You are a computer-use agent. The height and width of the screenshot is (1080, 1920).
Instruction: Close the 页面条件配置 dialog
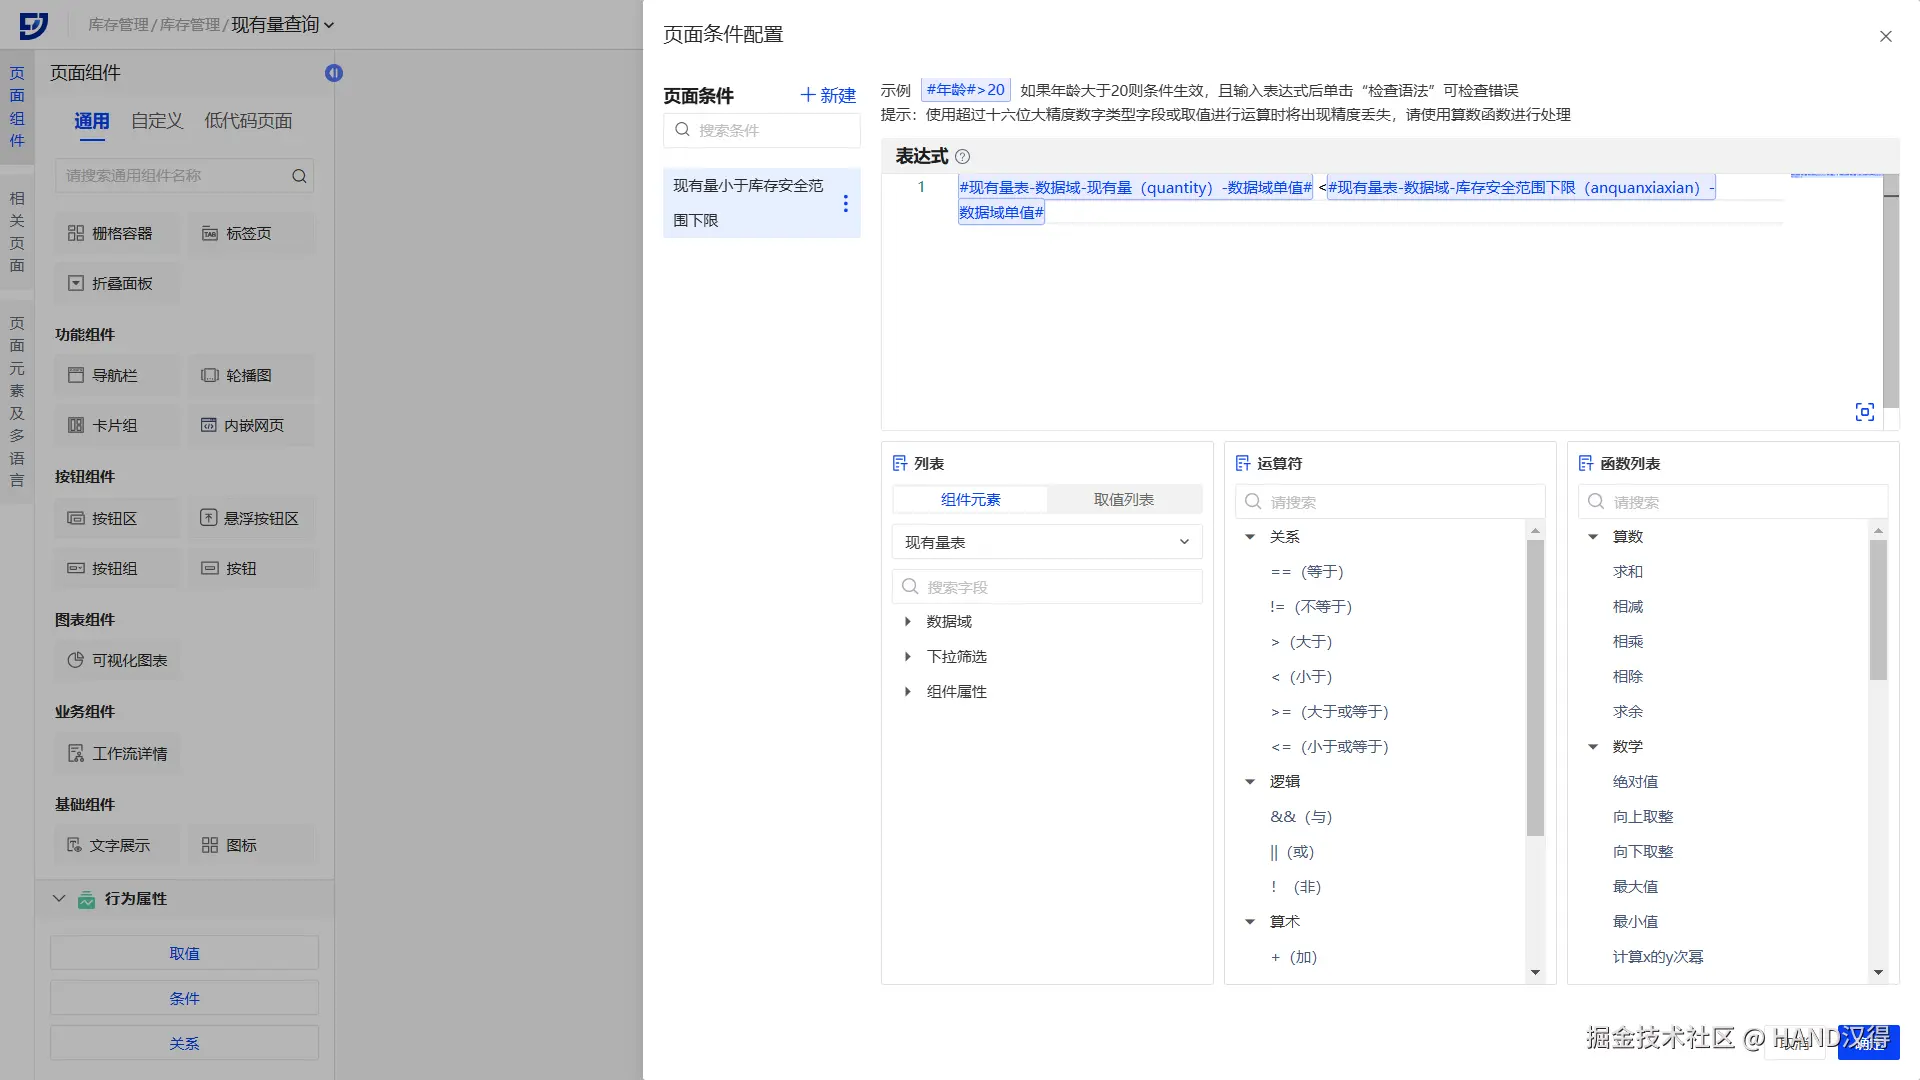1885,37
